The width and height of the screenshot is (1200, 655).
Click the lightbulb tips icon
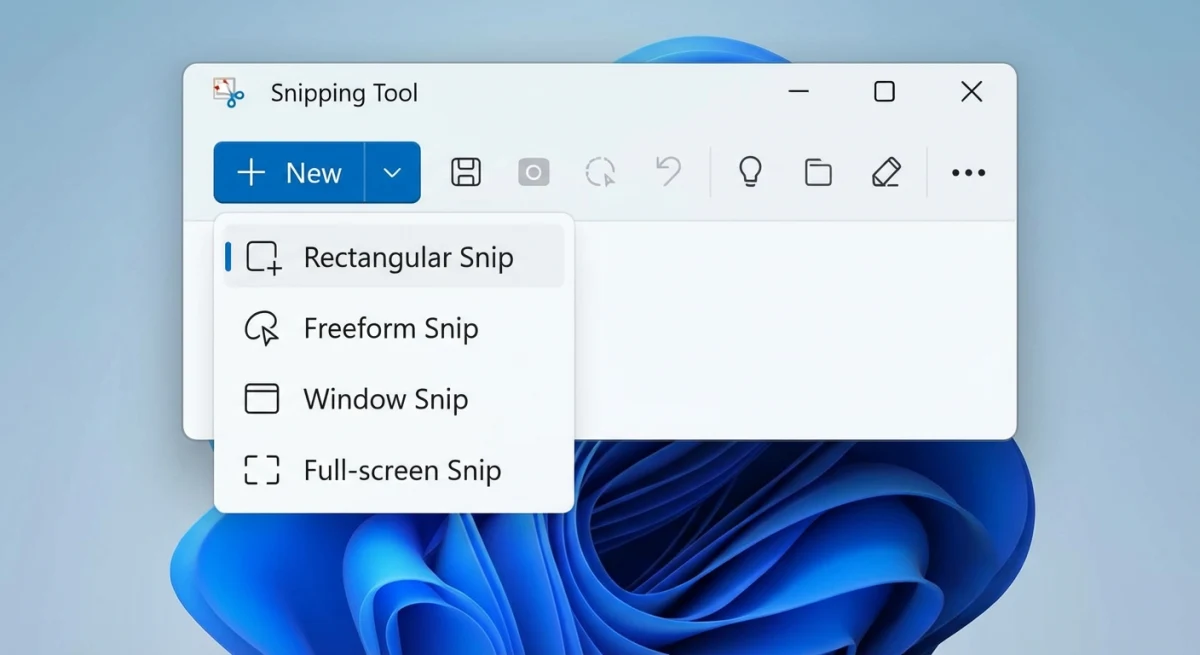click(x=750, y=172)
